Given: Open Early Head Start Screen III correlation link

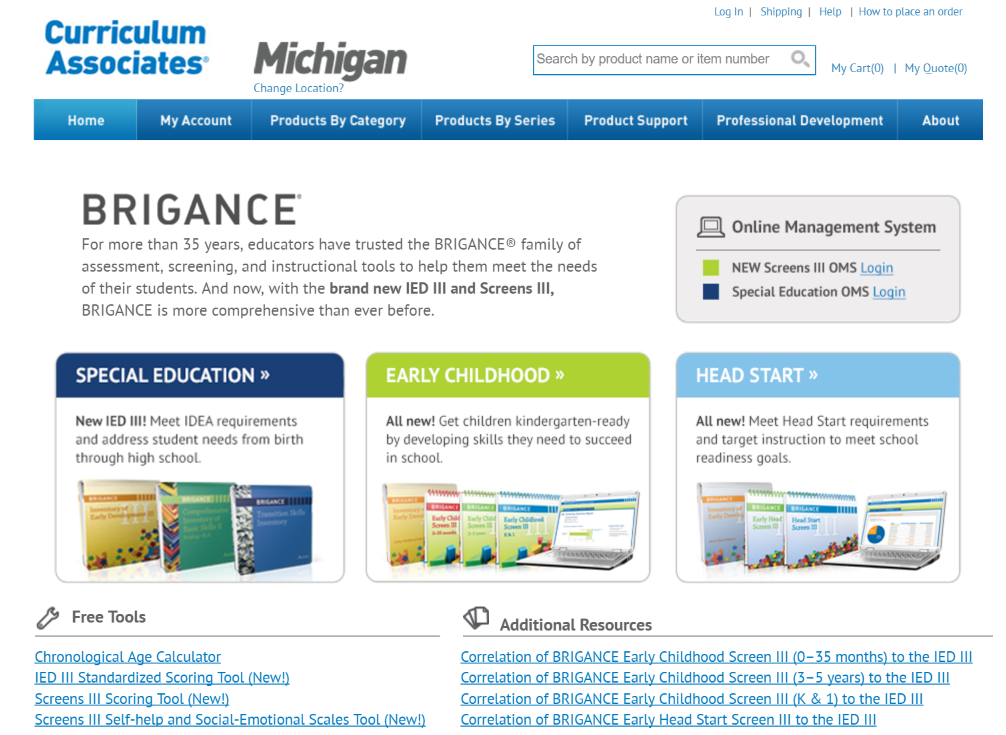Looking at the screenshot, I should click(x=669, y=720).
